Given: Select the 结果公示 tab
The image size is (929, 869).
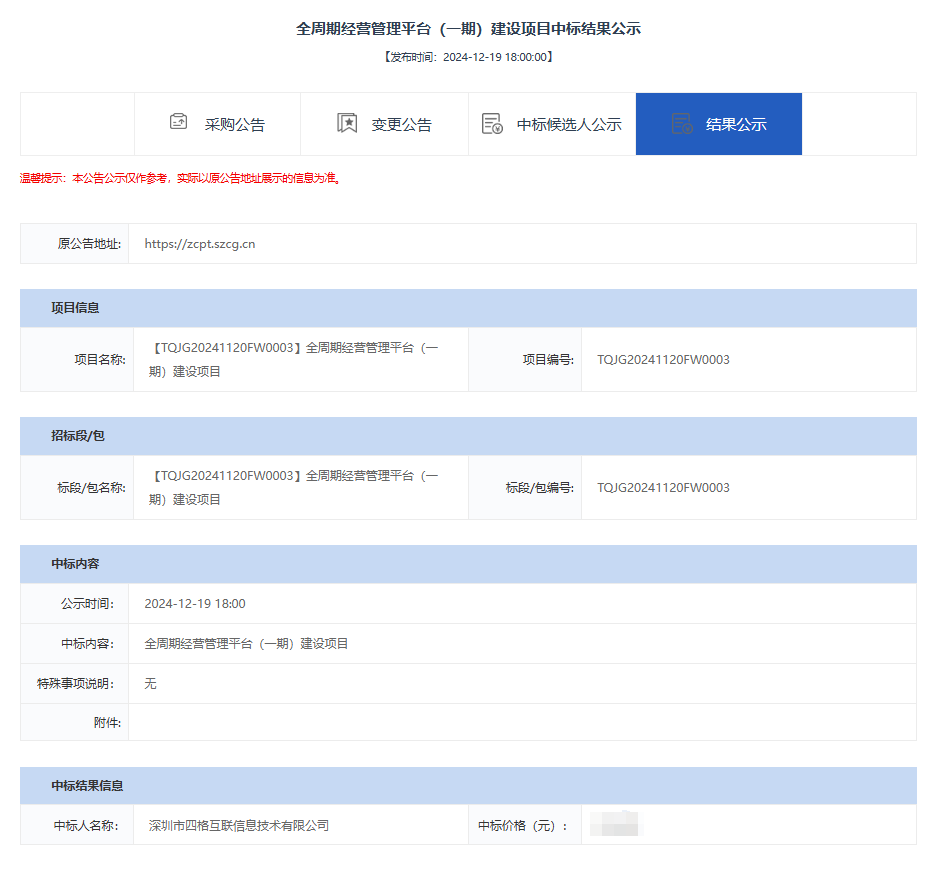Looking at the screenshot, I should 719,124.
